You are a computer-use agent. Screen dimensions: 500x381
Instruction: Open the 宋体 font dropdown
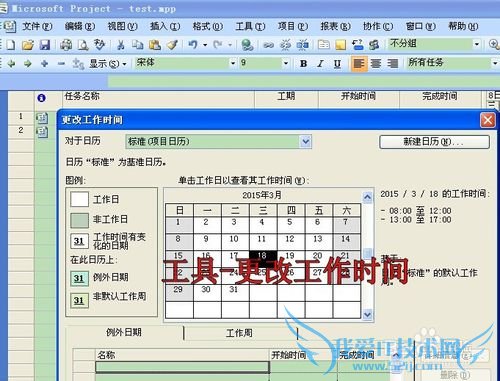coord(233,63)
